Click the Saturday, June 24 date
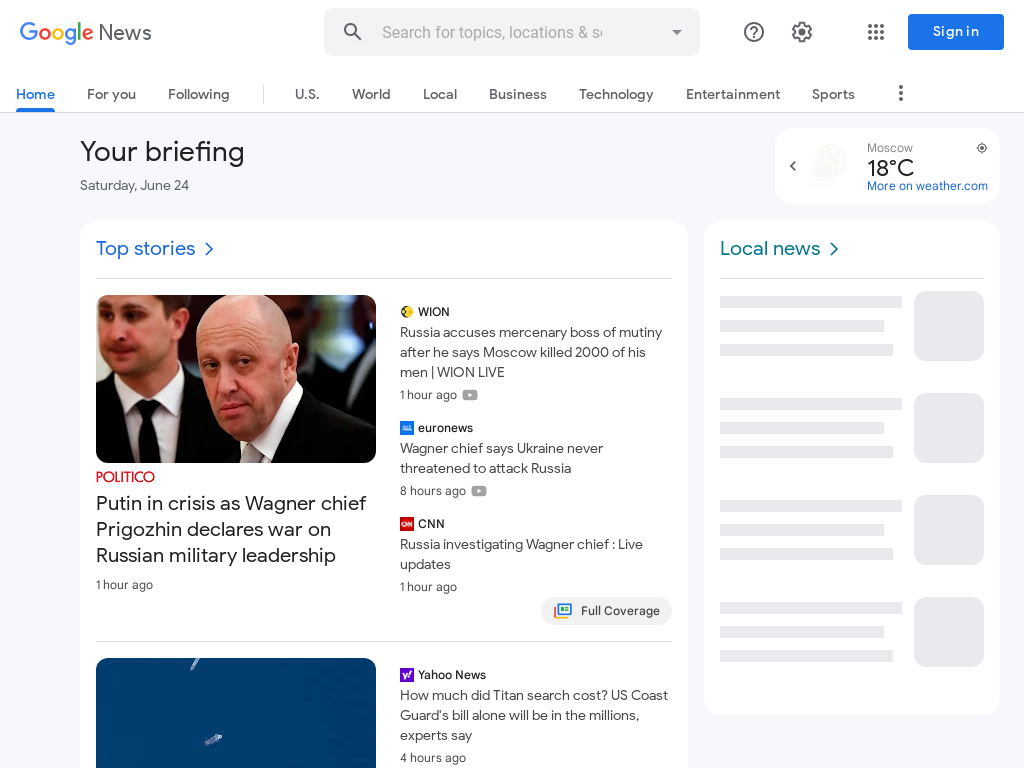1024x768 pixels. coord(135,185)
